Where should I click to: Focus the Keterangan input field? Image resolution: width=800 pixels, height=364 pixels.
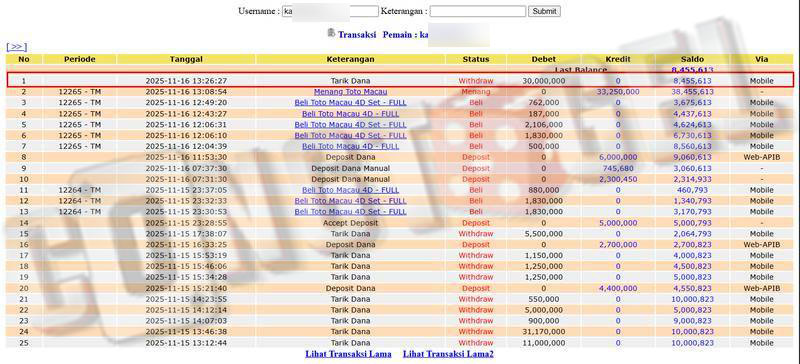478,11
